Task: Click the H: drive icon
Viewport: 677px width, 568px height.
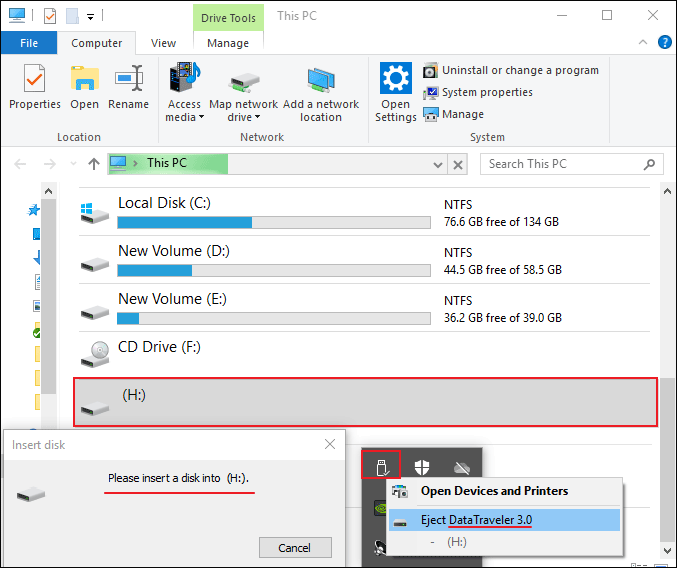Action: (x=95, y=408)
